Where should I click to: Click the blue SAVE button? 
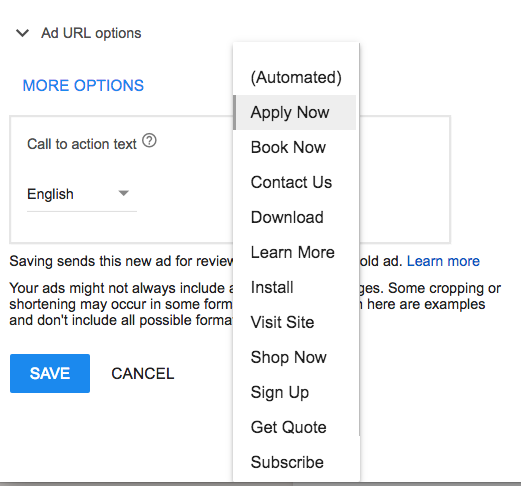coord(50,373)
